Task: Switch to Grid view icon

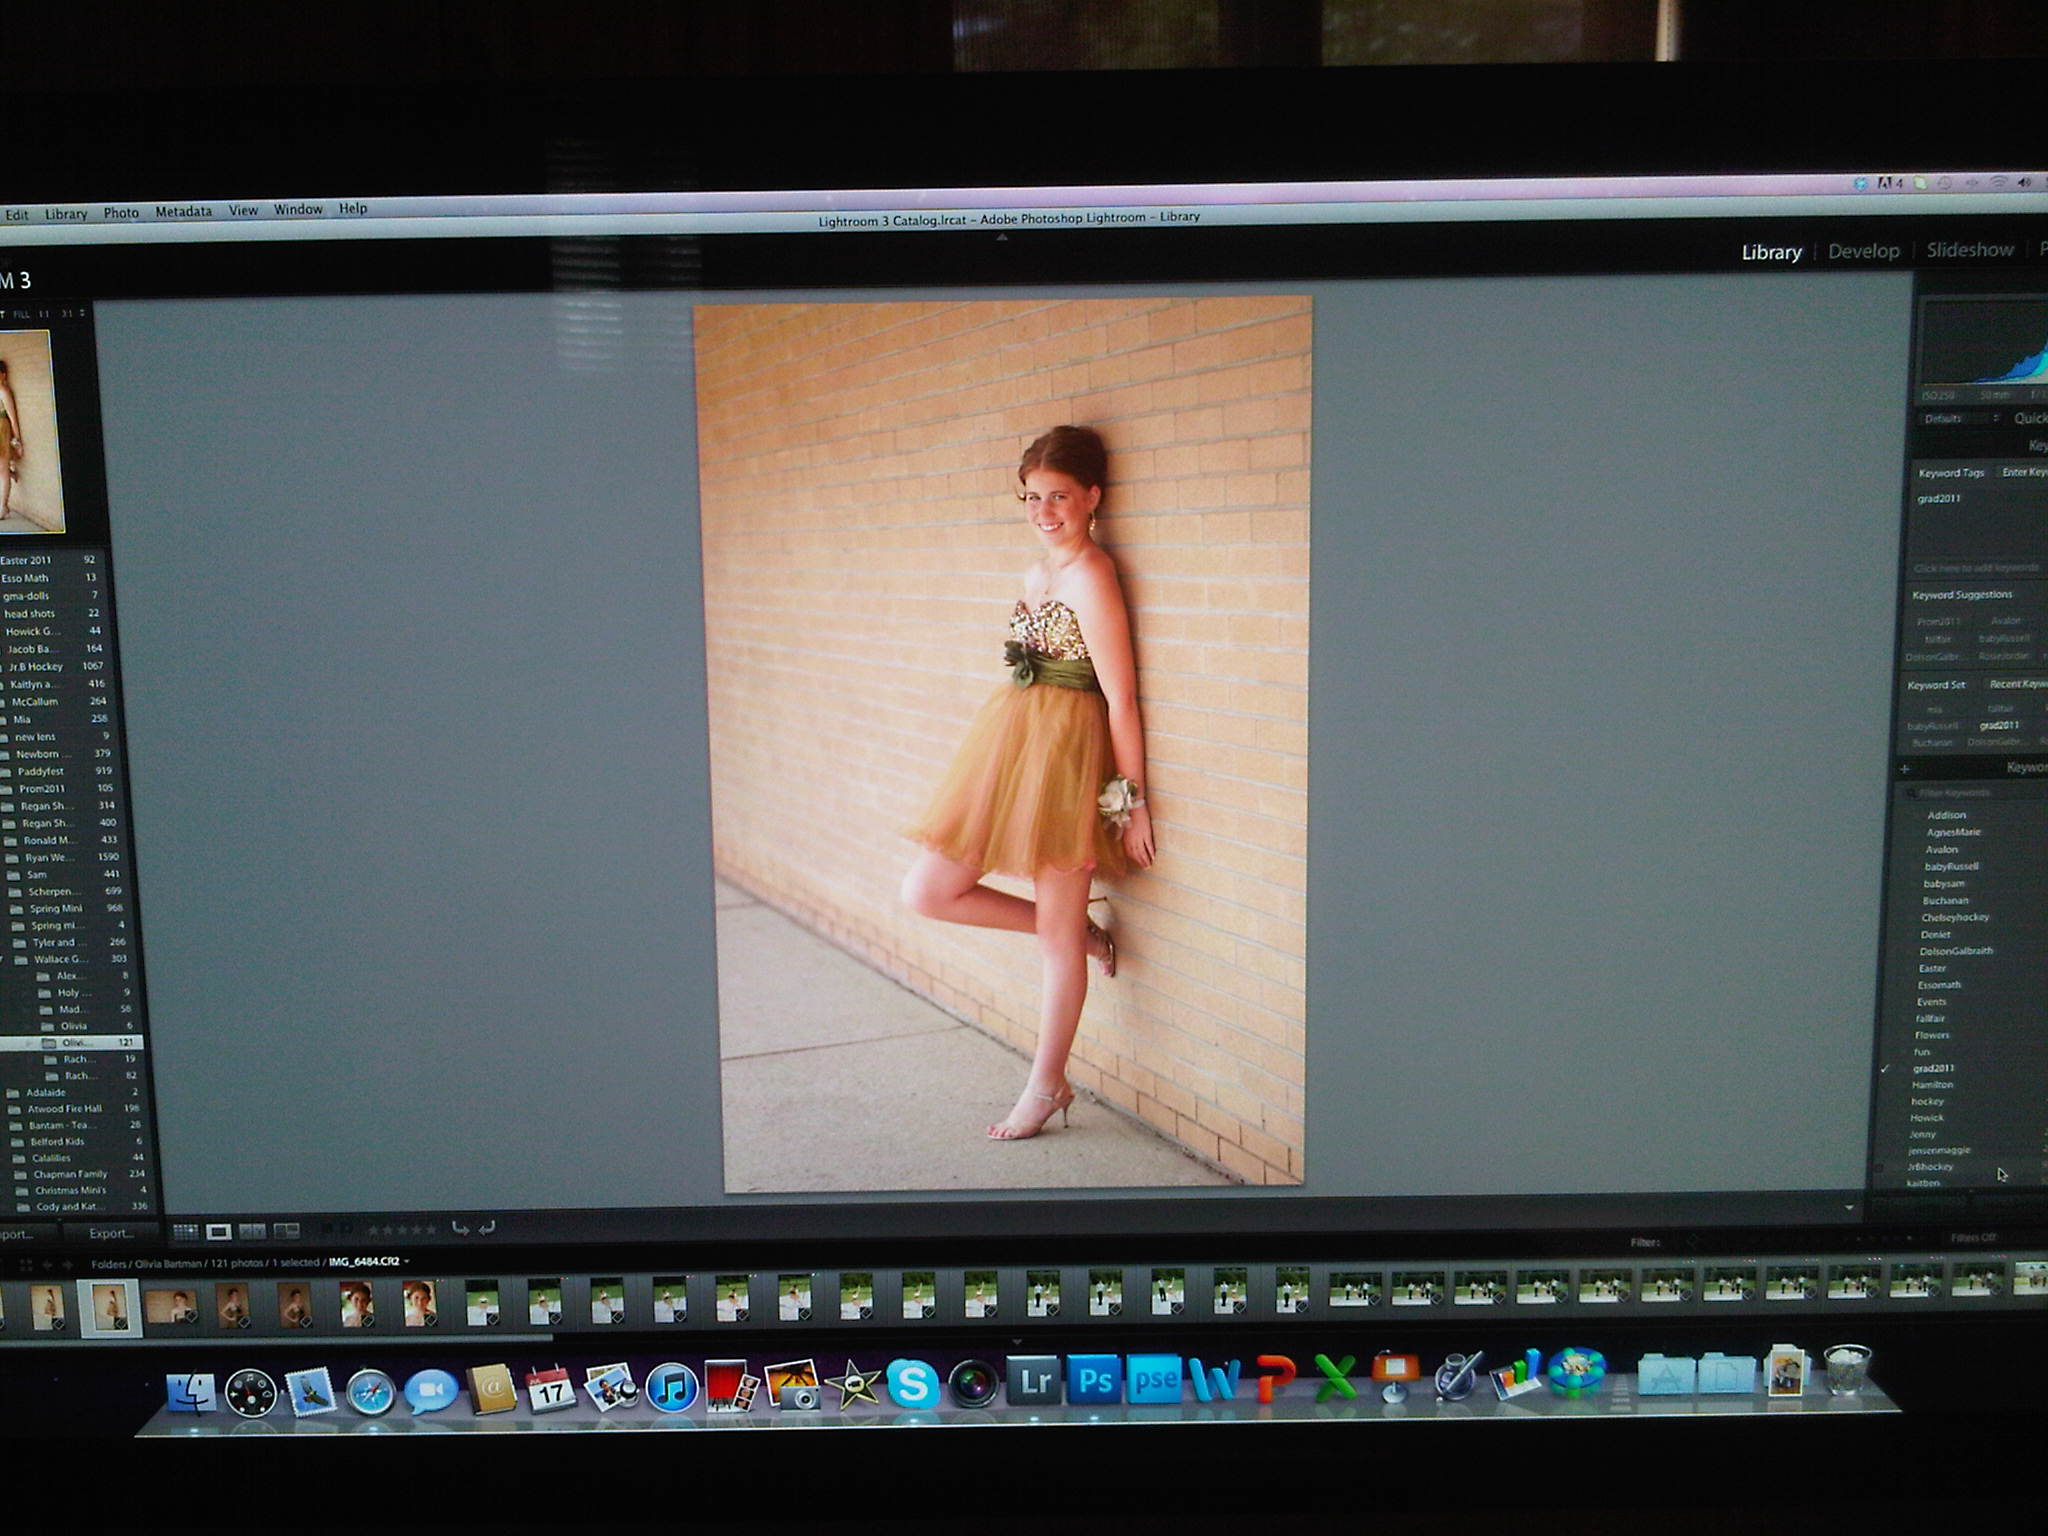Action: pos(185,1231)
